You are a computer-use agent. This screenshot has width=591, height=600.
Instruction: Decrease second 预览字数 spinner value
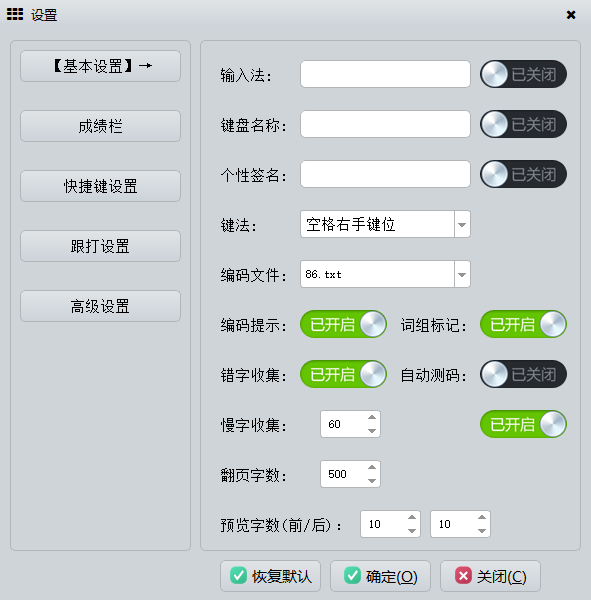click(482, 531)
